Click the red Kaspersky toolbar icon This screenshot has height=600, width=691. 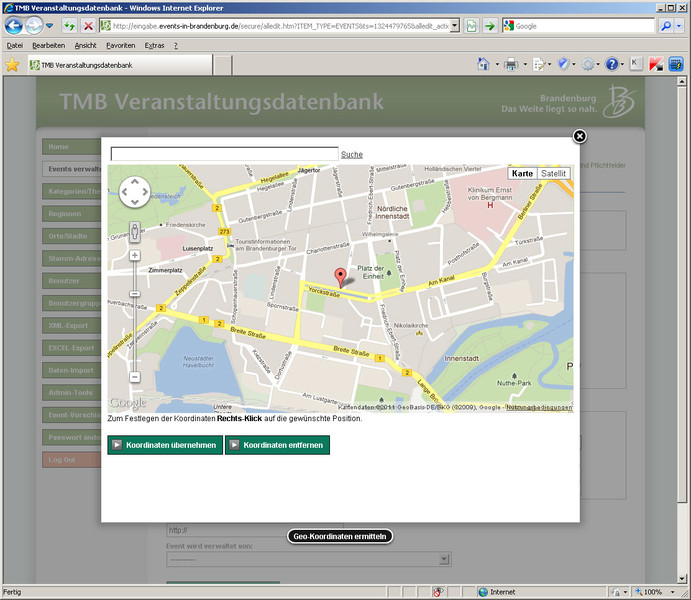(656, 64)
